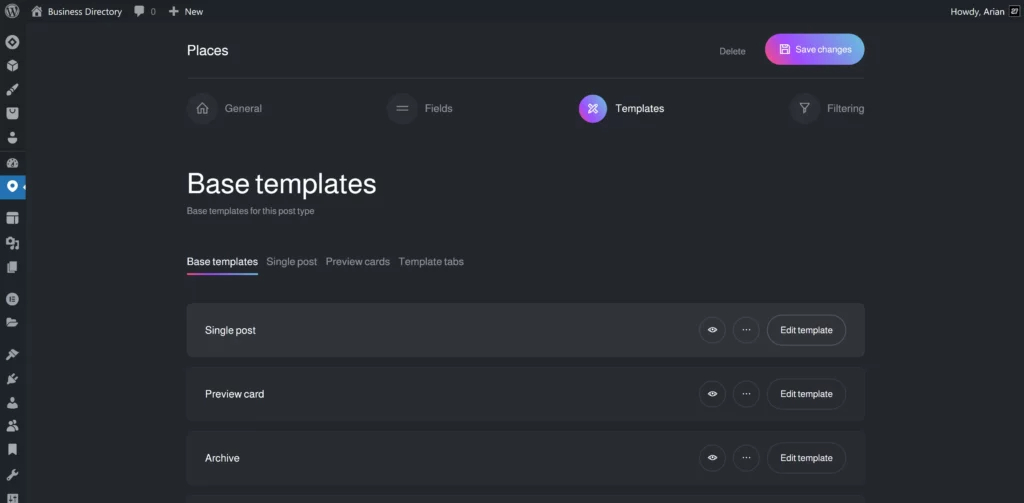Open the three-dot menu for Archive
Image resolution: width=1024 pixels, height=503 pixels.
click(746, 458)
